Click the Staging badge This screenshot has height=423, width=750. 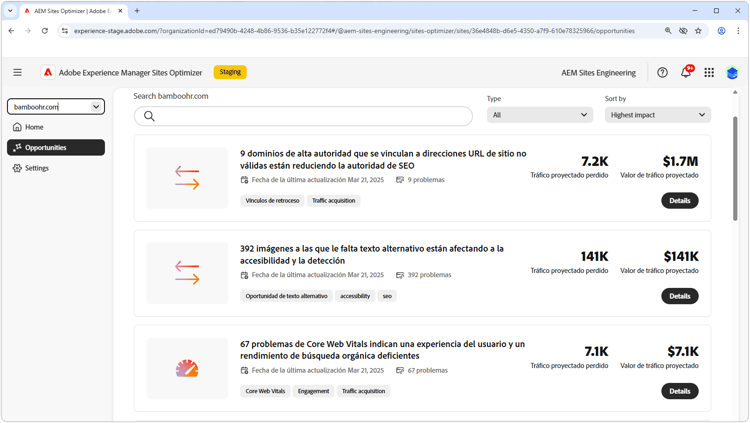[x=230, y=72]
